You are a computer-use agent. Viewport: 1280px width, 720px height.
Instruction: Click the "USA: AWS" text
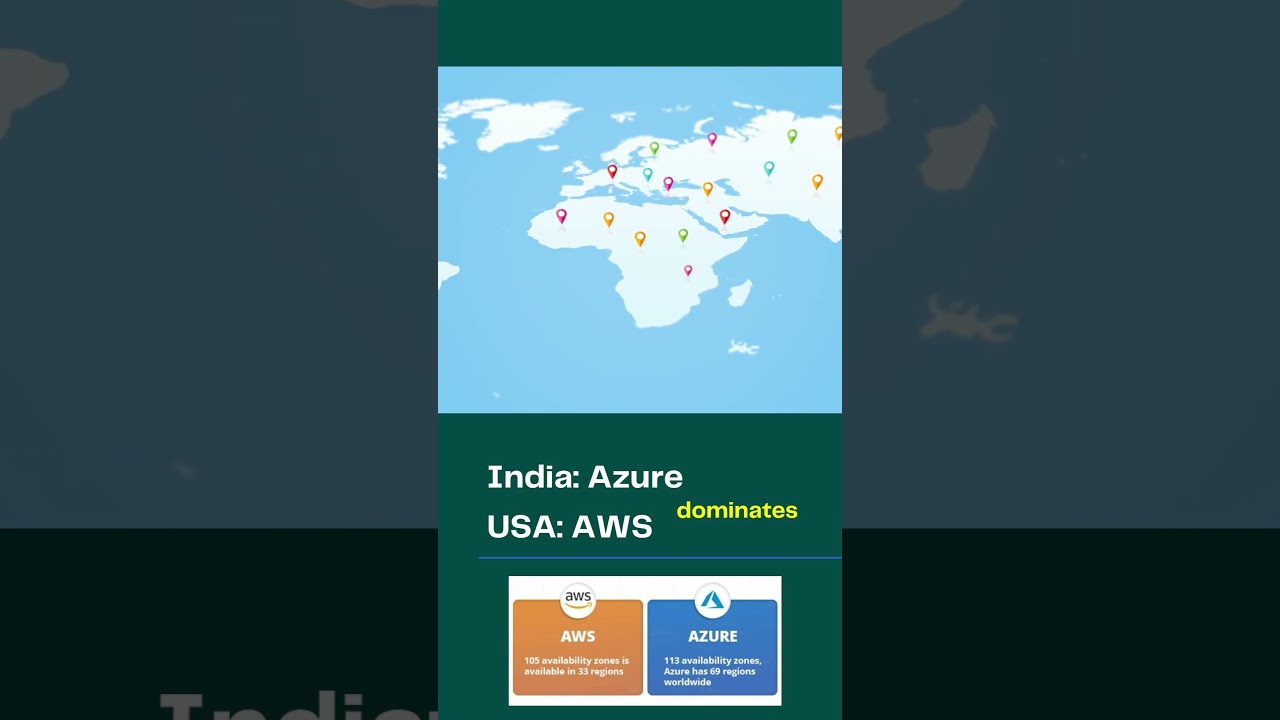pyautogui.click(x=570, y=527)
